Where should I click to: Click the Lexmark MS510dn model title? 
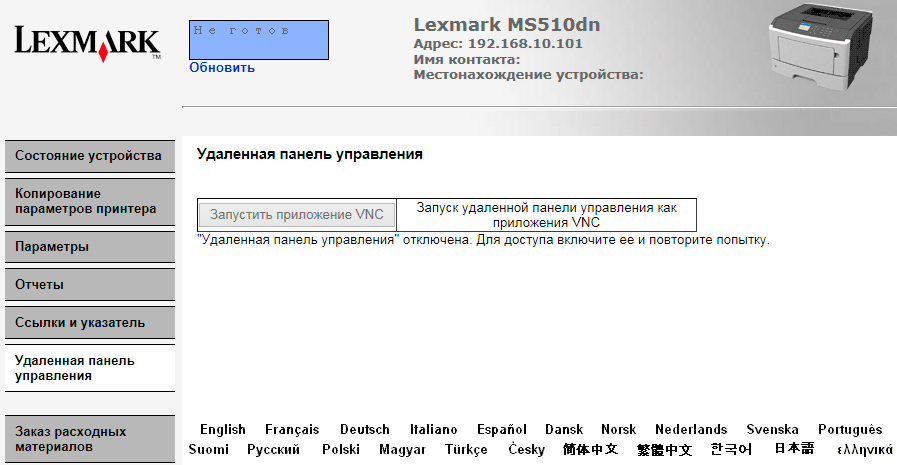coord(507,25)
